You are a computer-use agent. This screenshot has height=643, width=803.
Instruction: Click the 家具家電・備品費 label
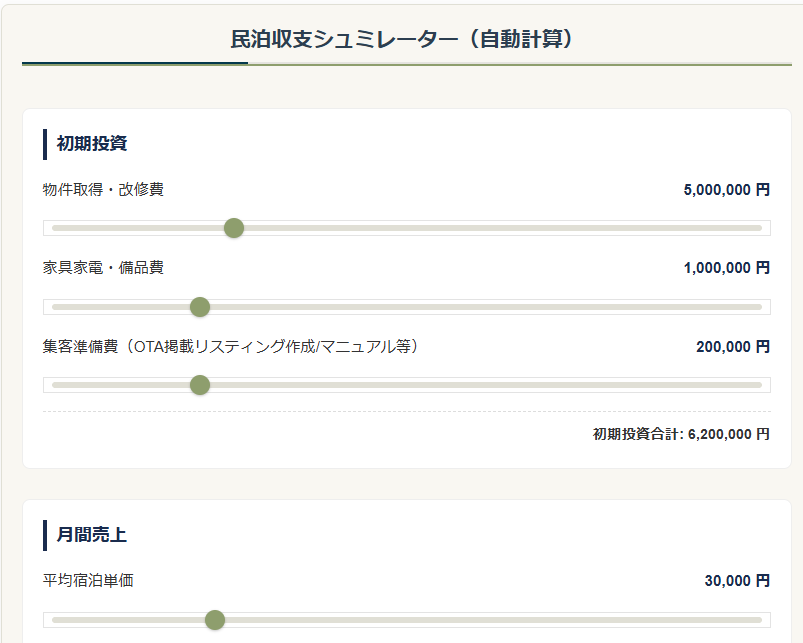(x=103, y=268)
